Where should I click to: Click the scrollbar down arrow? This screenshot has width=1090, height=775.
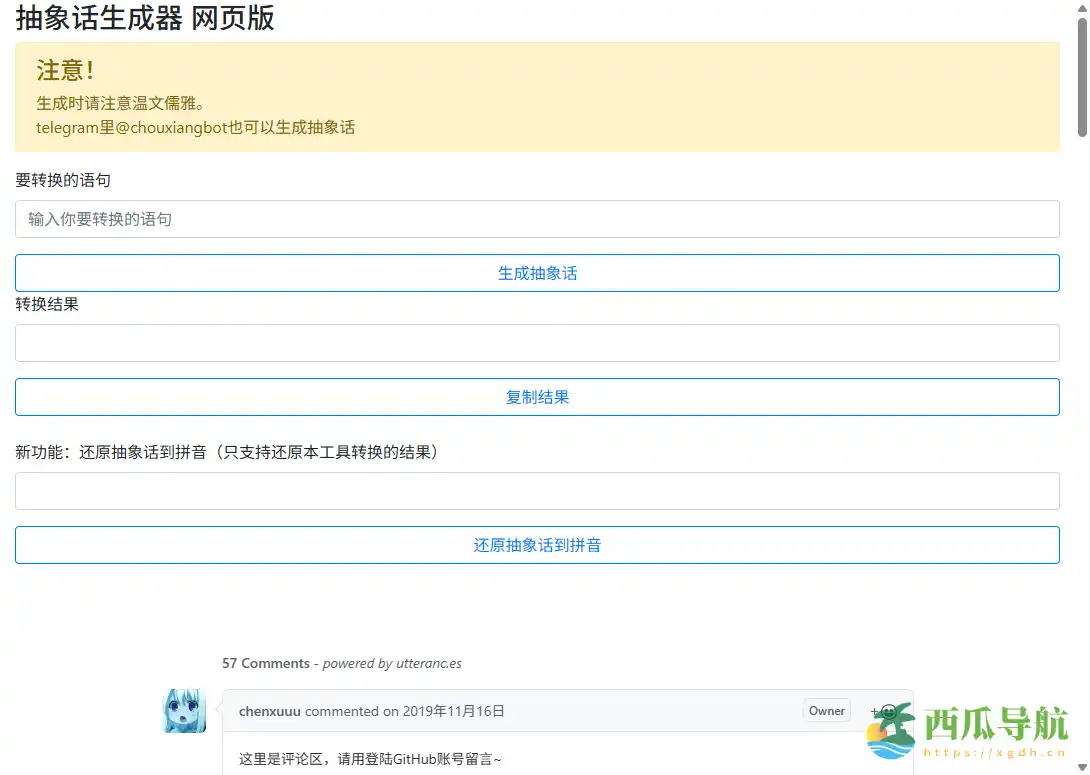1083,768
